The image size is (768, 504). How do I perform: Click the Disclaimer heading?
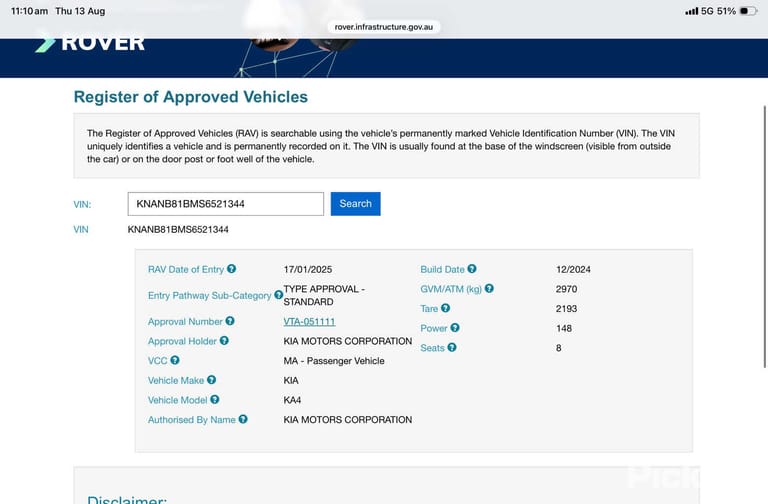click(x=127, y=500)
